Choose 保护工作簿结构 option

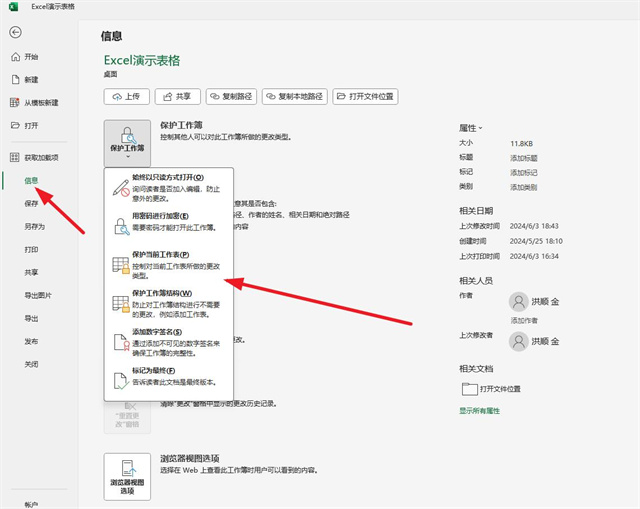(168, 304)
